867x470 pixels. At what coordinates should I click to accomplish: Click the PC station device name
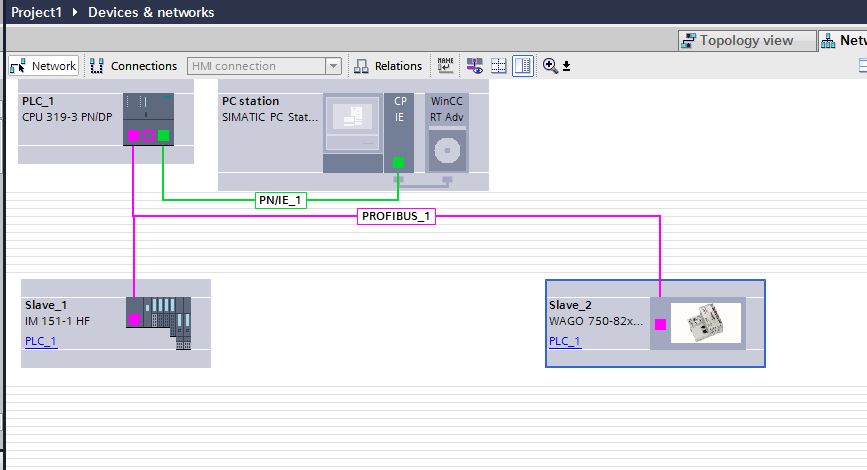pyautogui.click(x=250, y=101)
